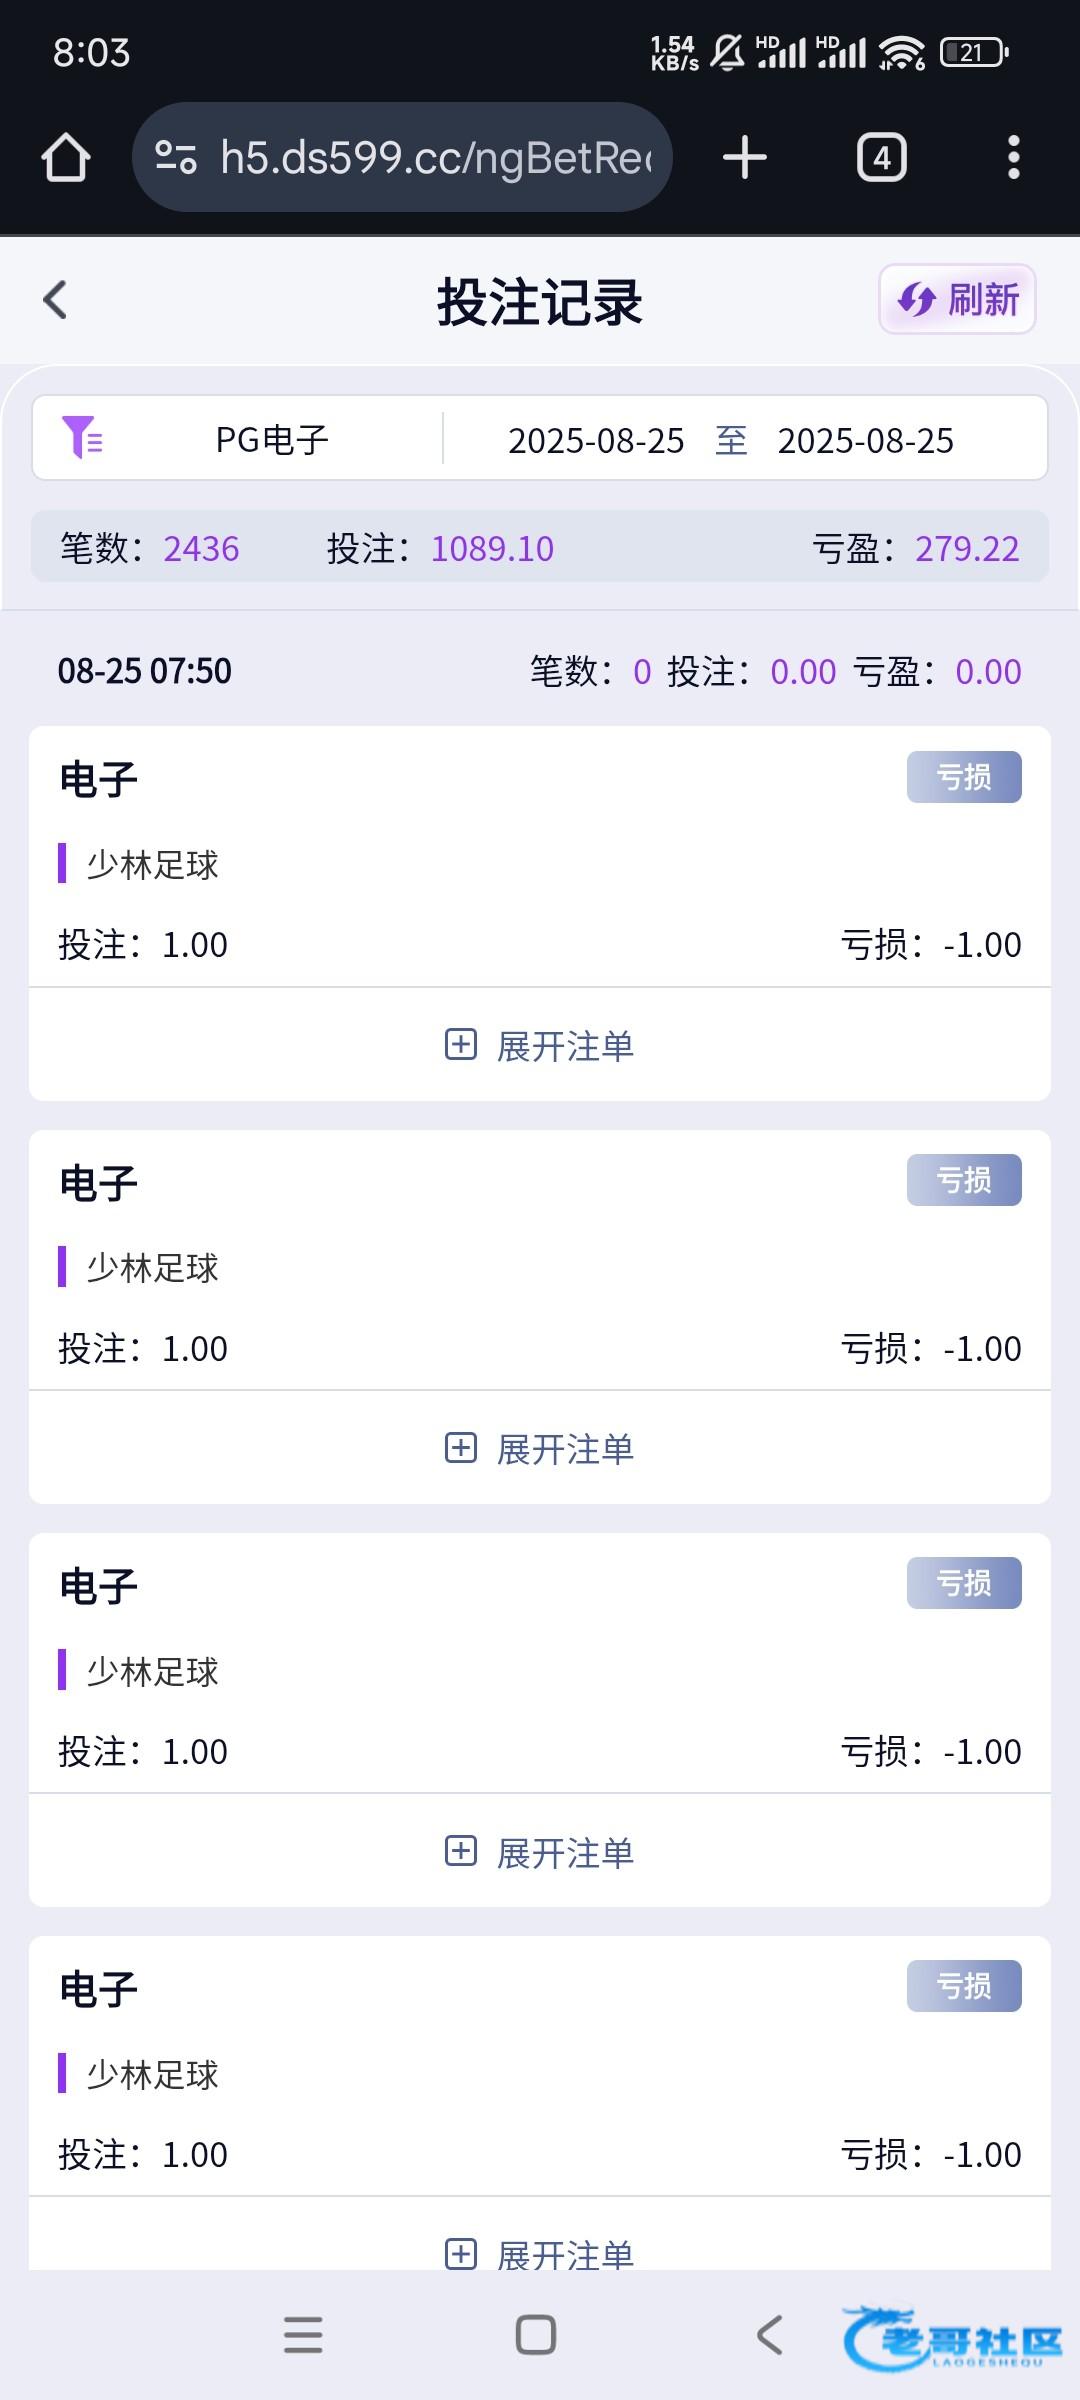
Task: Tap the browser home icon
Action: pos(66,158)
